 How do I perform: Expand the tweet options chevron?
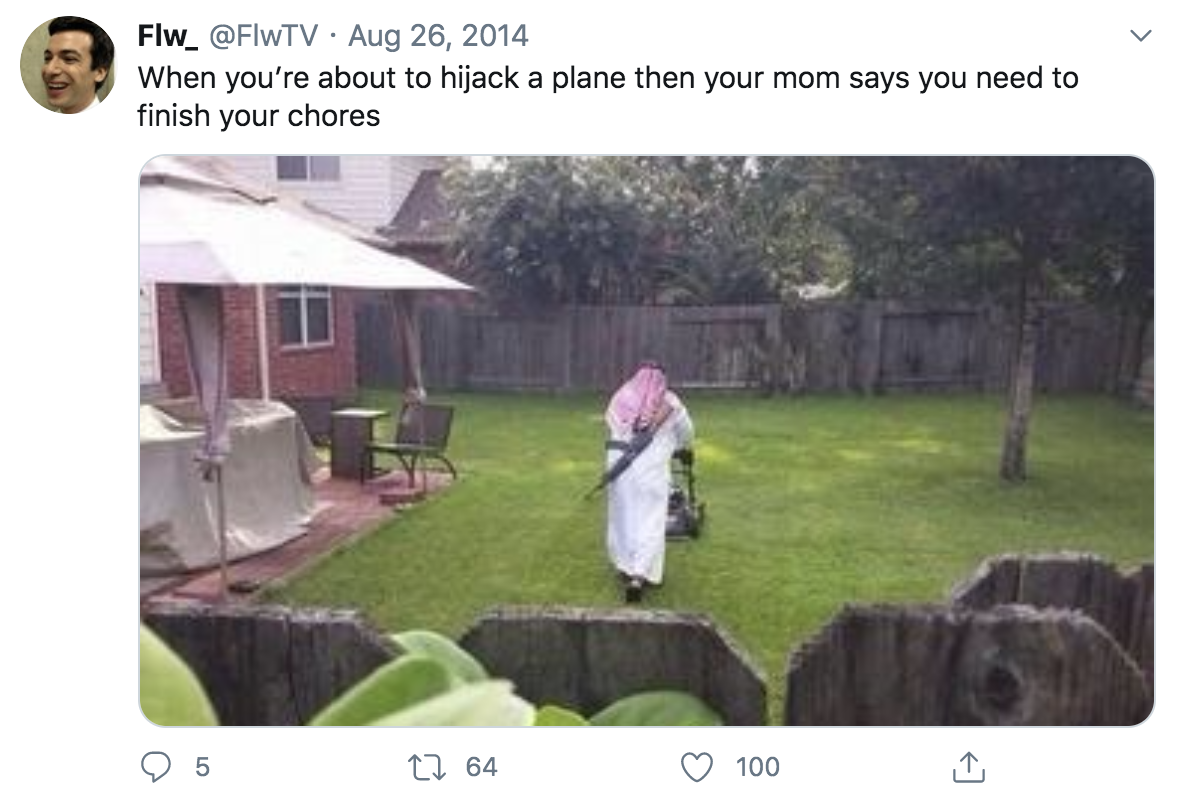[1141, 35]
